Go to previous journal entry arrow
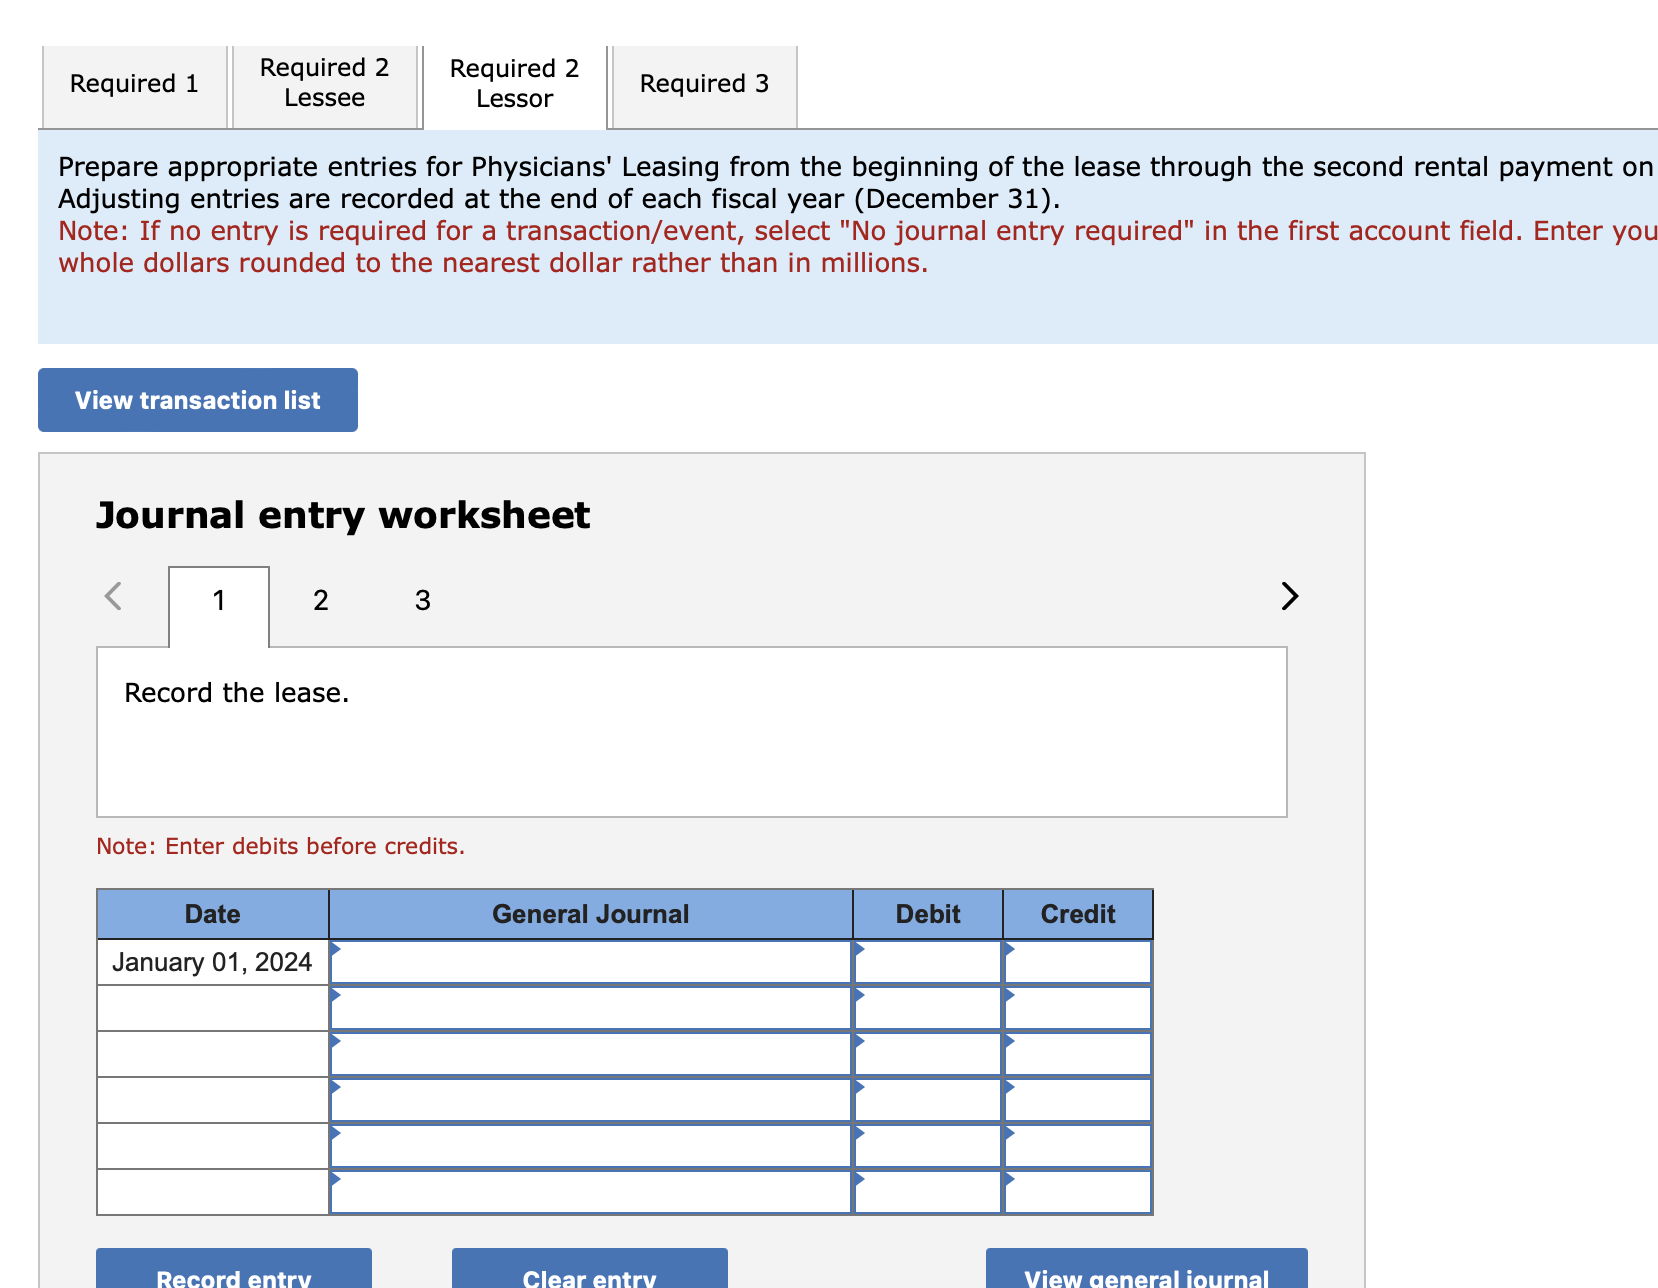 (113, 596)
